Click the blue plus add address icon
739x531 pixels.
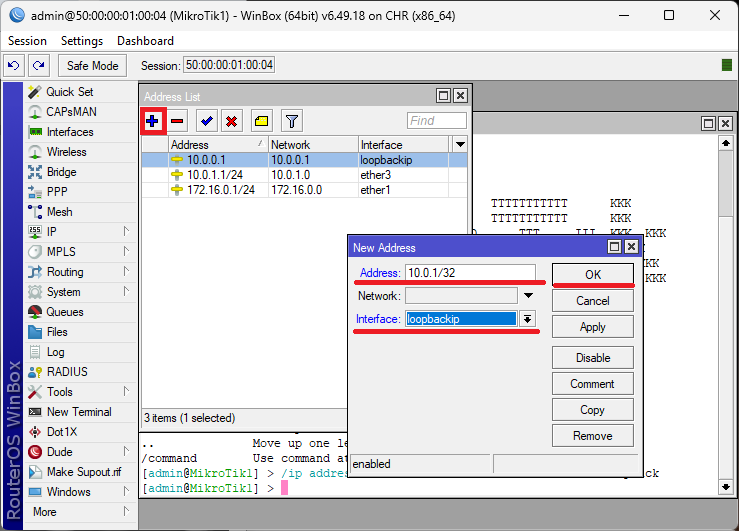pyautogui.click(x=153, y=121)
